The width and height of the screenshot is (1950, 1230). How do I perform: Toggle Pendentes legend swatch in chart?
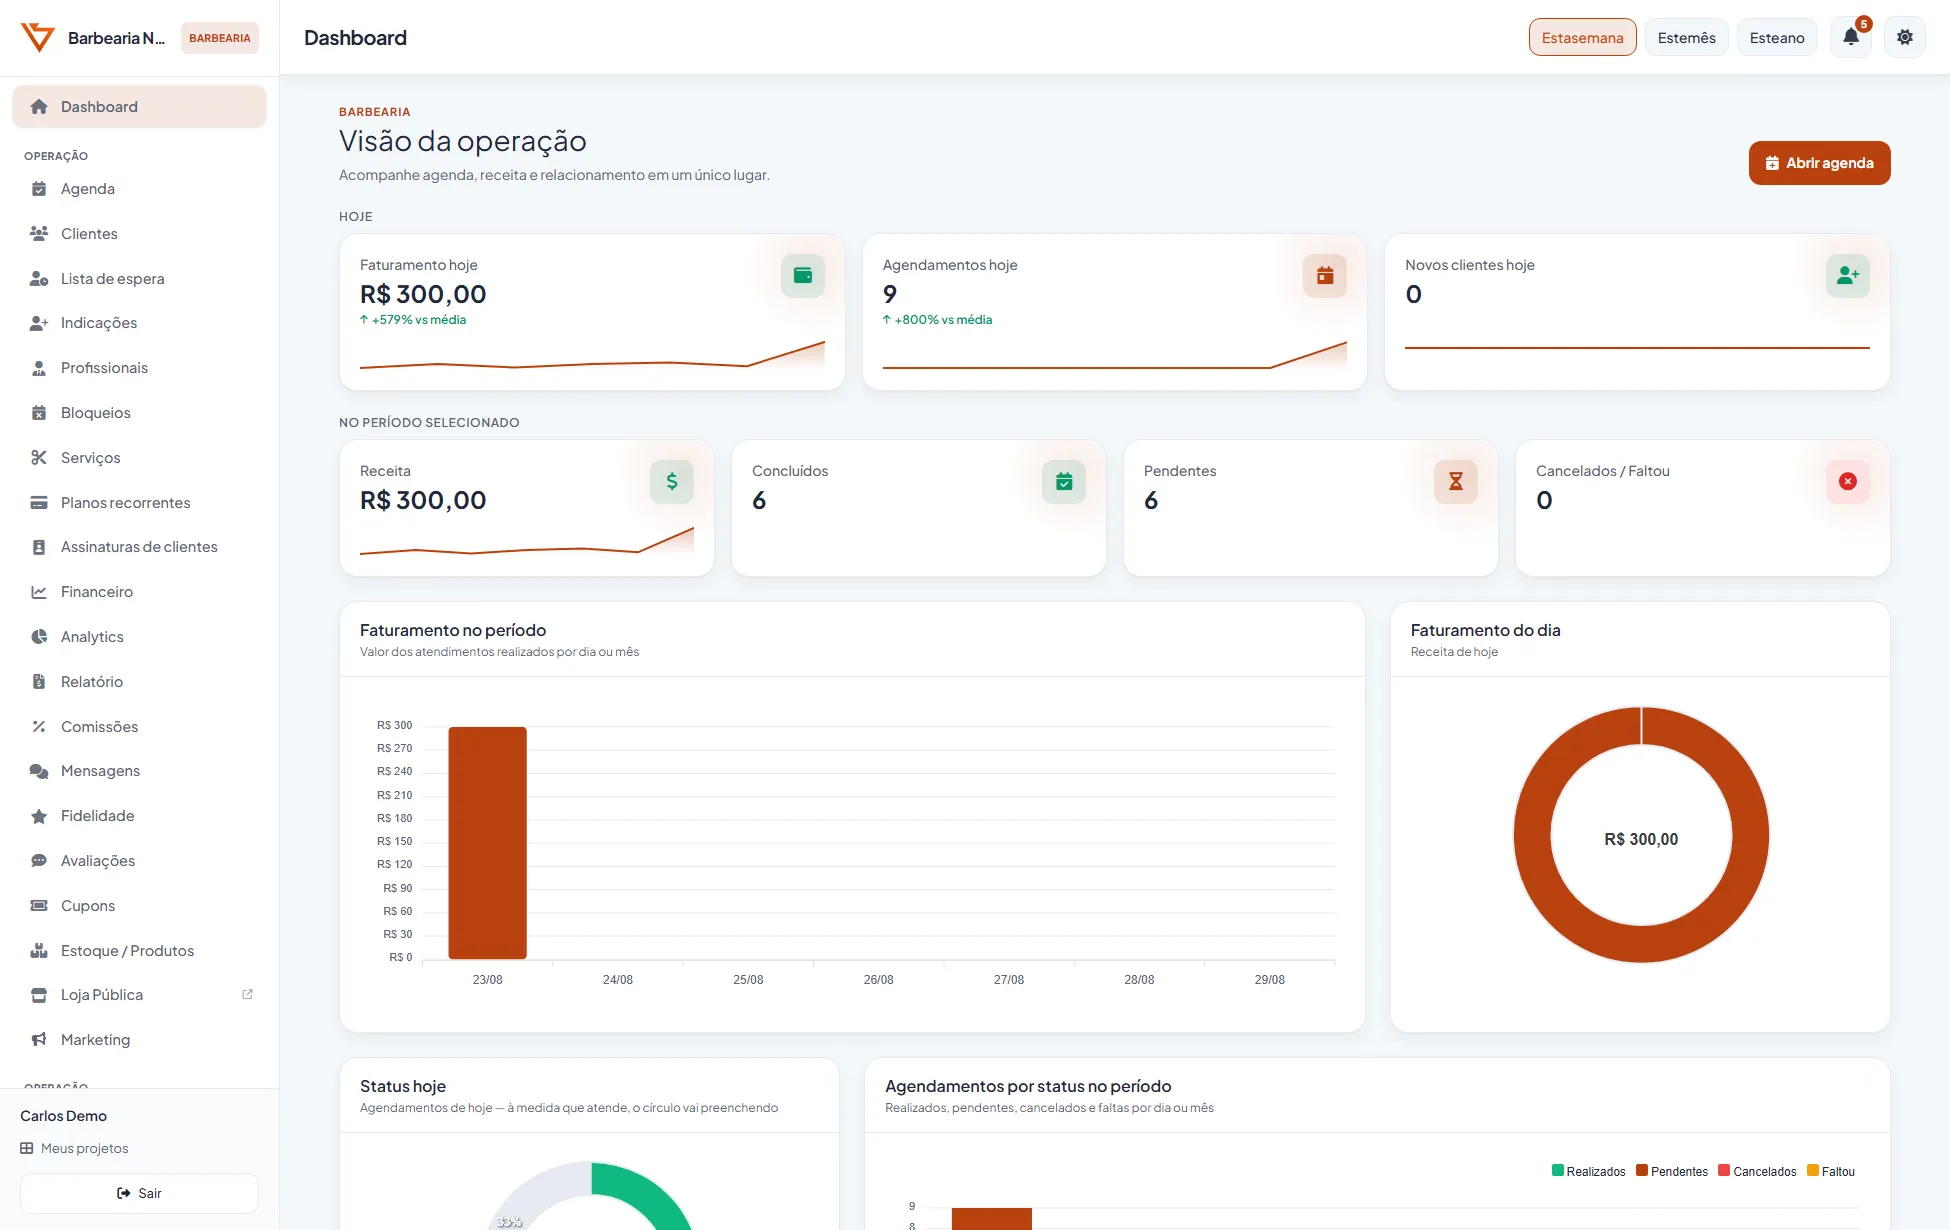1642,1171
